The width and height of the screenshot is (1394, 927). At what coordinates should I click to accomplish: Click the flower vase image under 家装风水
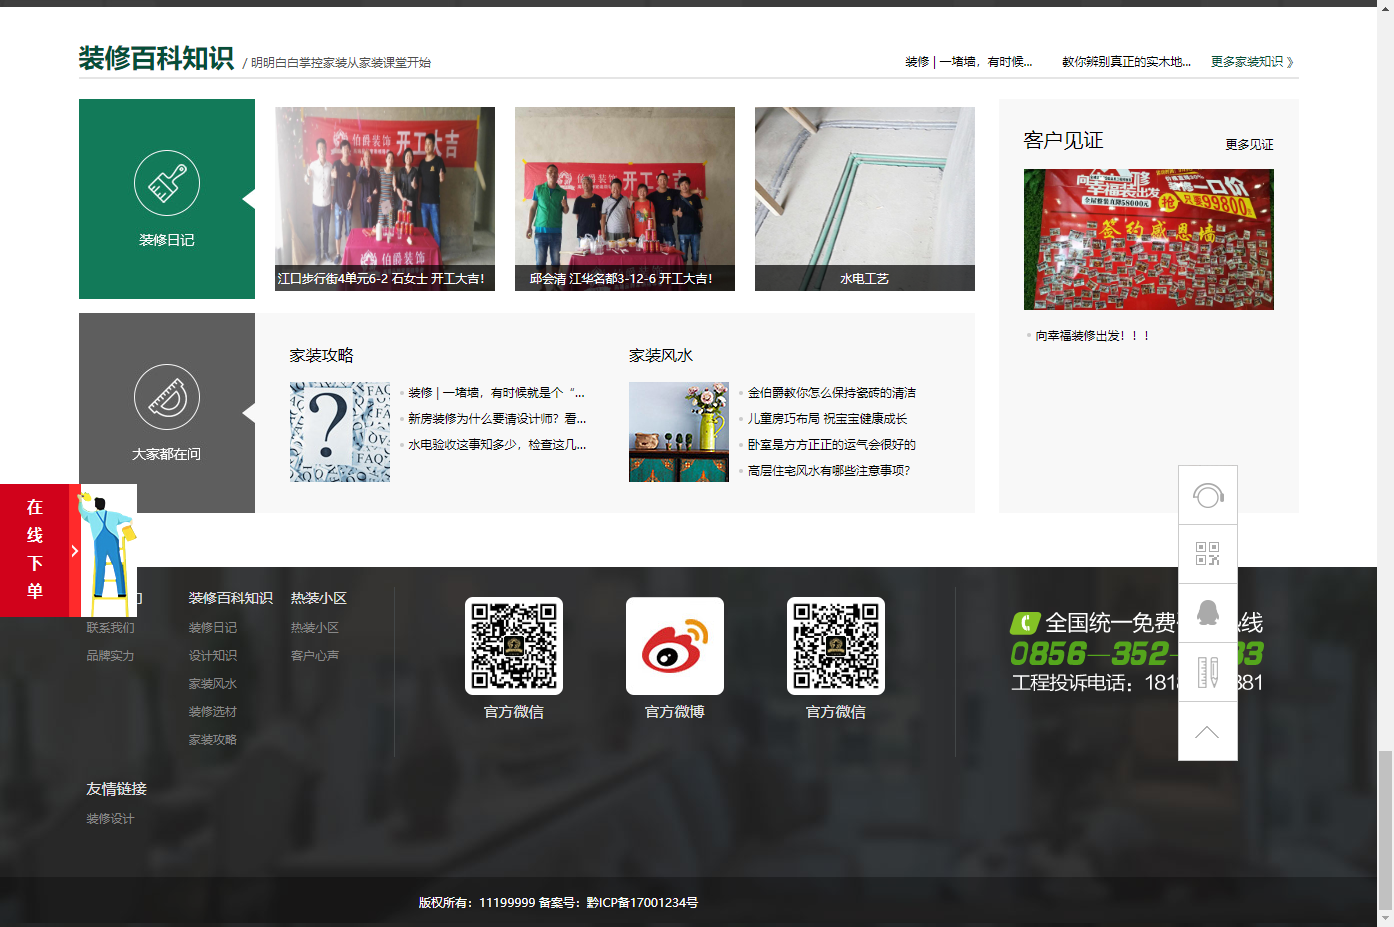tap(679, 432)
